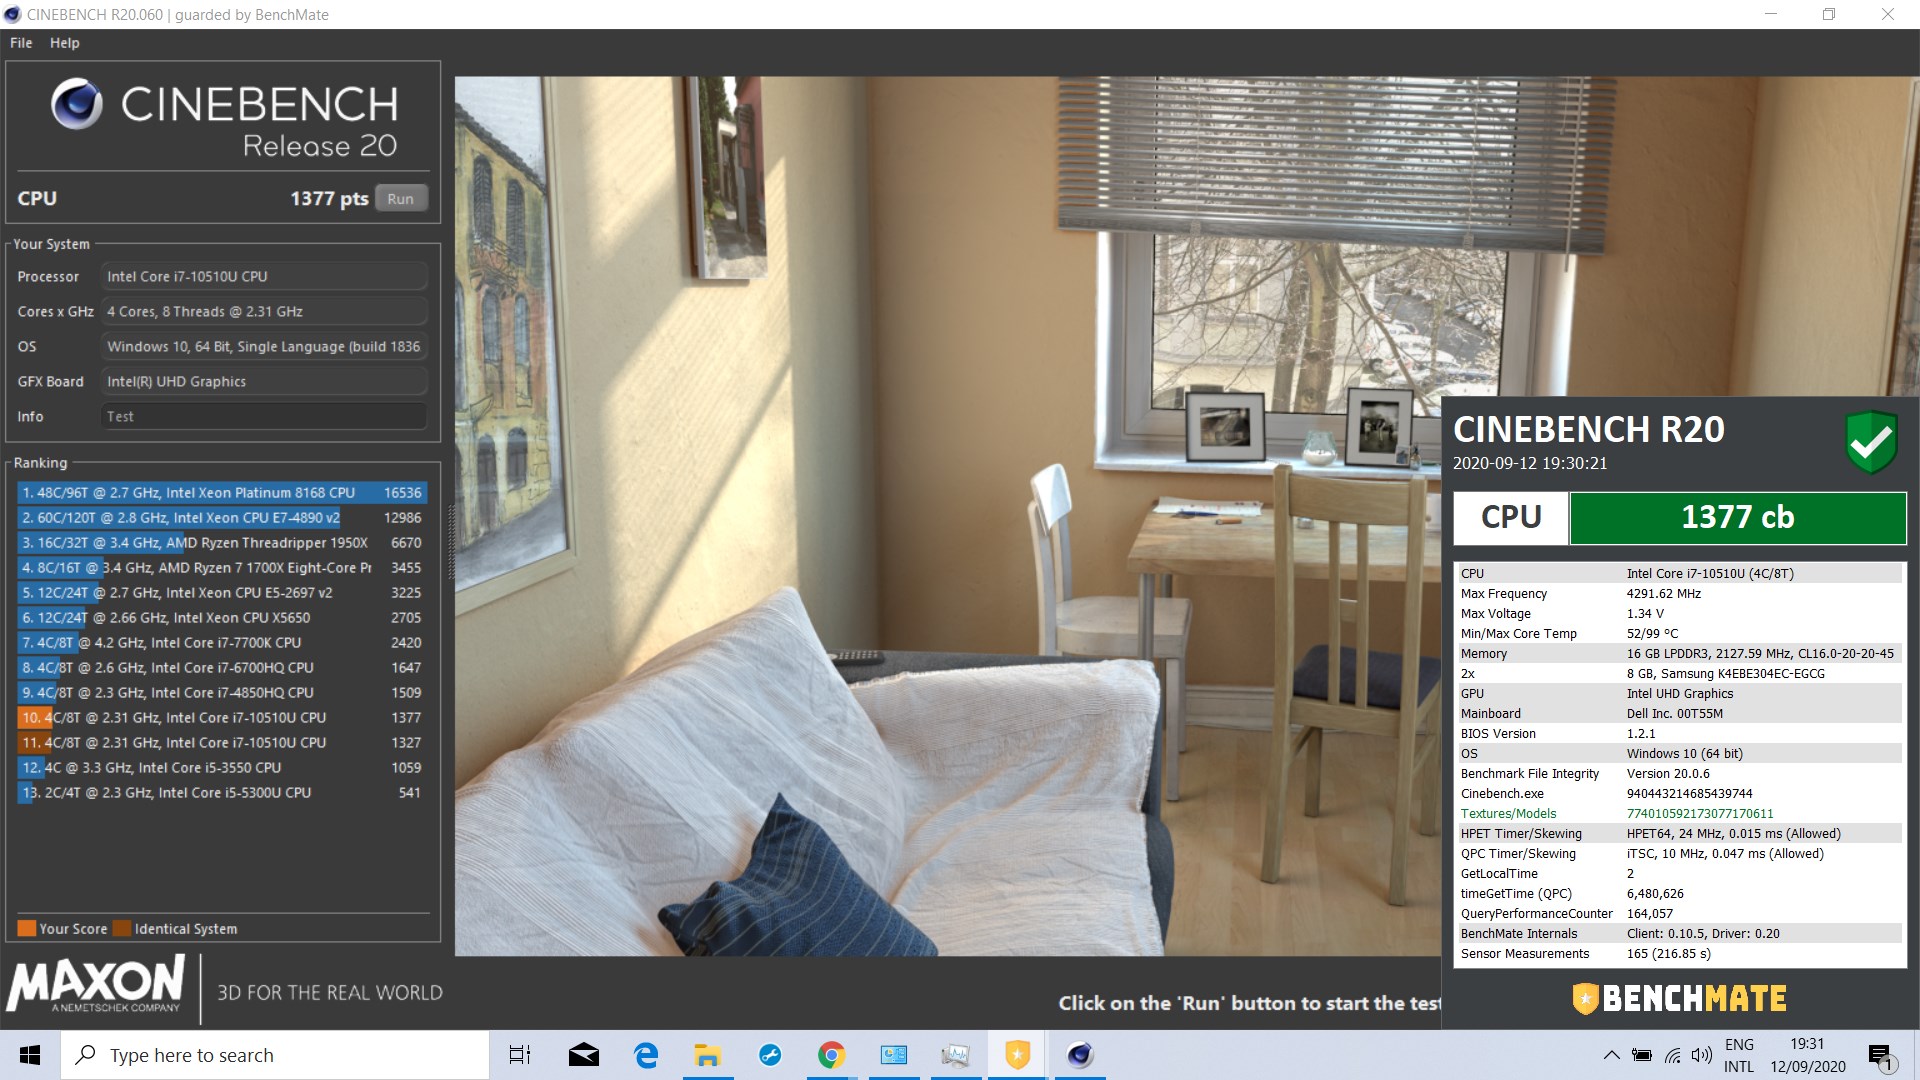Select ranking row Intel Core i7-4850HQ CPU
The width and height of the screenshot is (1920, 1080).
pos(222,692)
